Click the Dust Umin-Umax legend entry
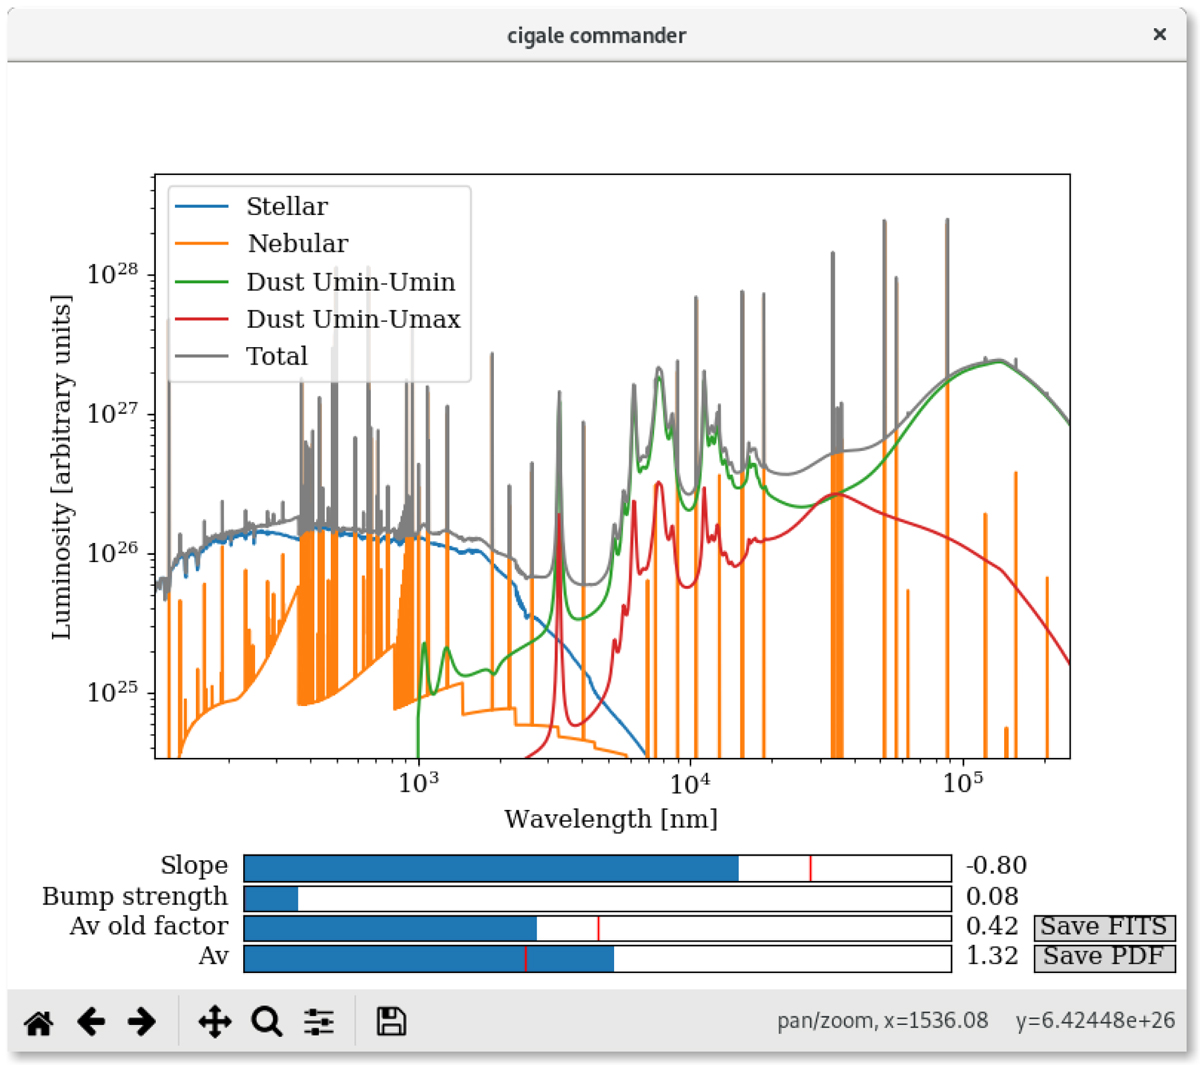1200x1065 pixels. tap(353, 319)
